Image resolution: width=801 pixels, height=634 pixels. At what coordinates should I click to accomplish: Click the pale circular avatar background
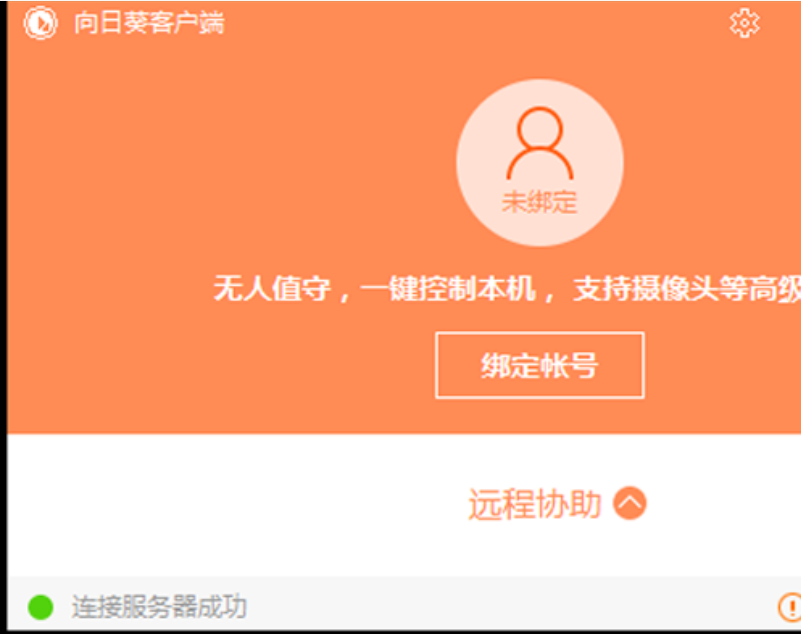(539, 162)
